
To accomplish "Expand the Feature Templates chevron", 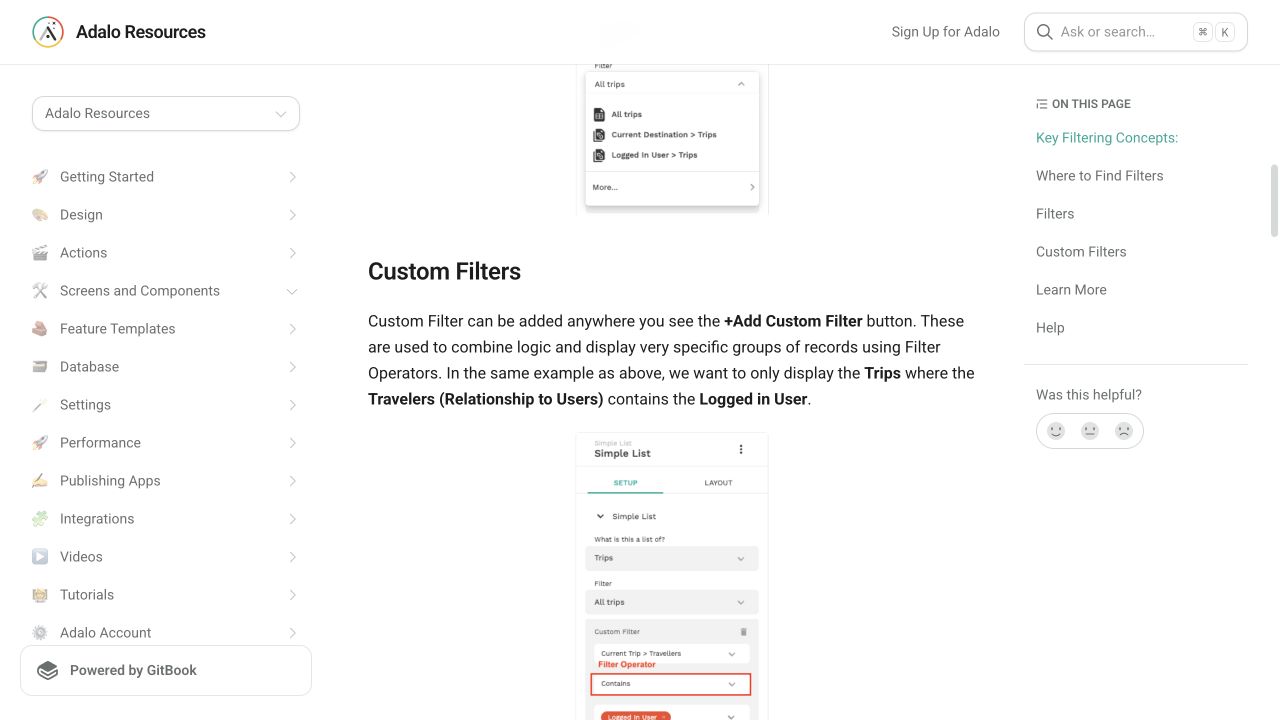I will tap(292, 329).
